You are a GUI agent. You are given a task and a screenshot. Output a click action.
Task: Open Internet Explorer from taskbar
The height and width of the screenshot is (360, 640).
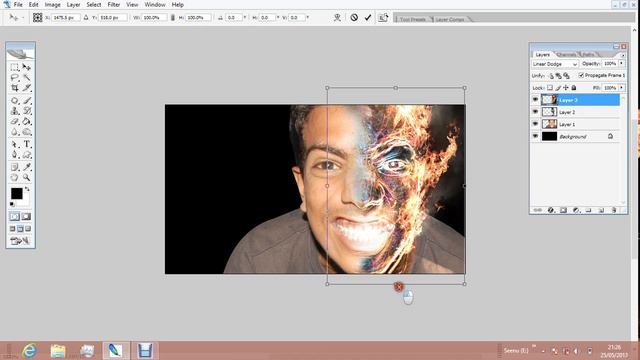coord(29,351)
